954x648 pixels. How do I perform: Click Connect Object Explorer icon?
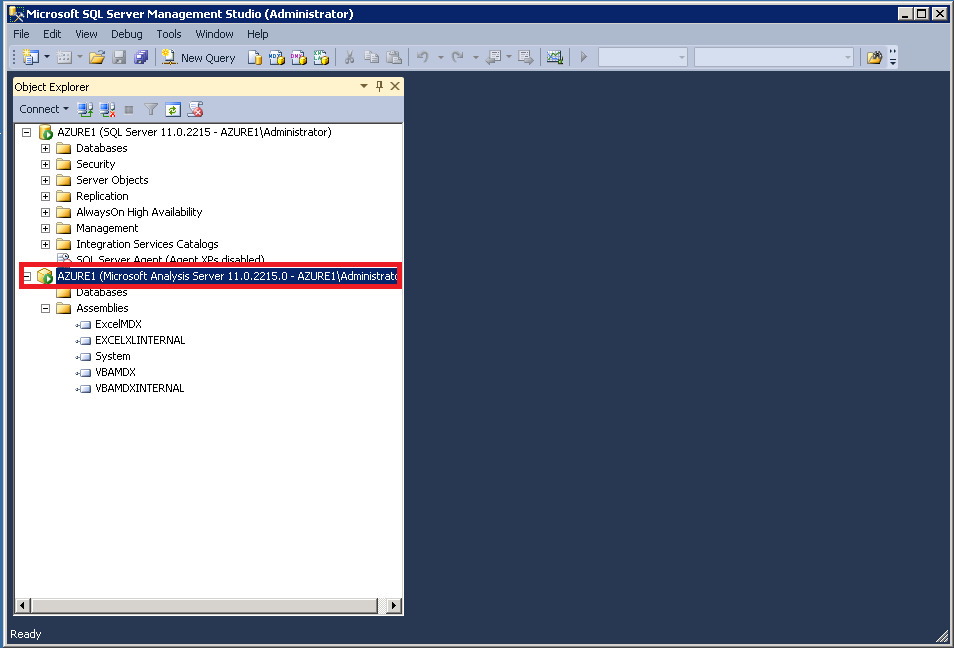(85, 110)
